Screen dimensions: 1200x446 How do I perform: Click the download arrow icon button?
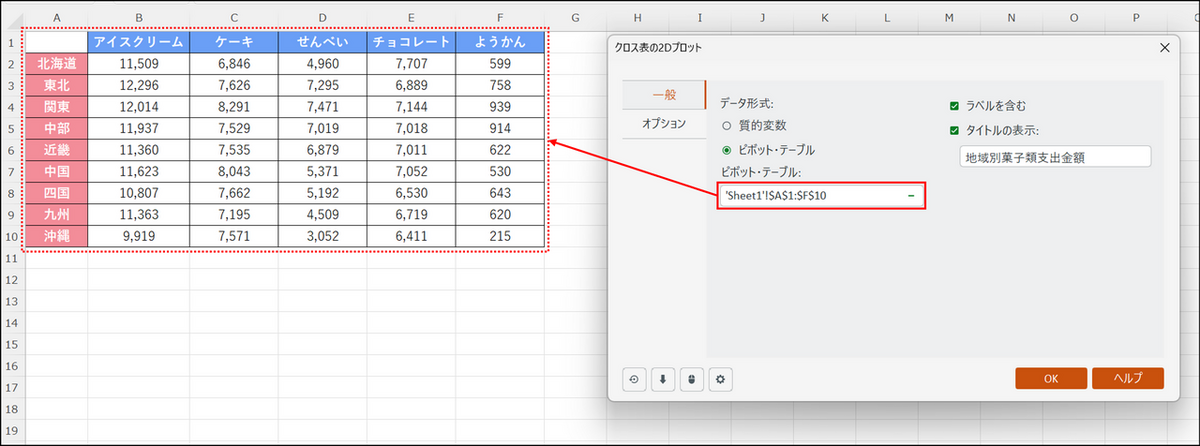point(662,379)
